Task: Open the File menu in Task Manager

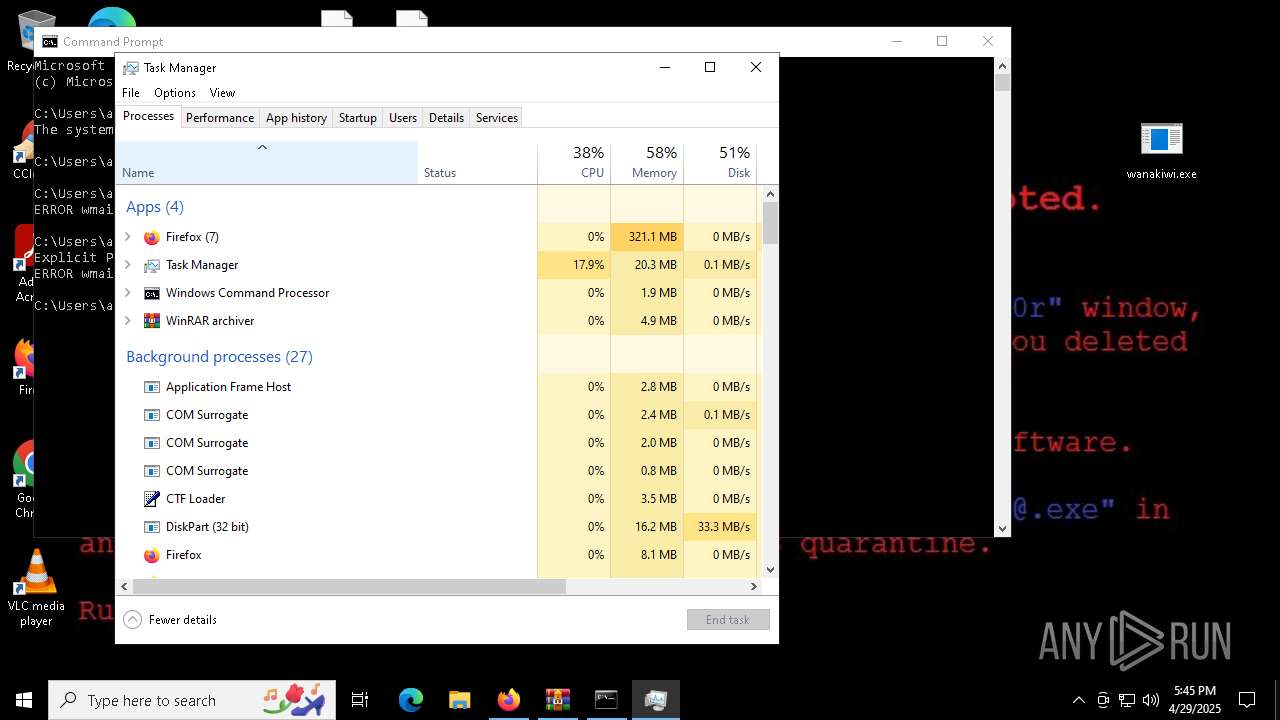Action: tap(131, 93)
